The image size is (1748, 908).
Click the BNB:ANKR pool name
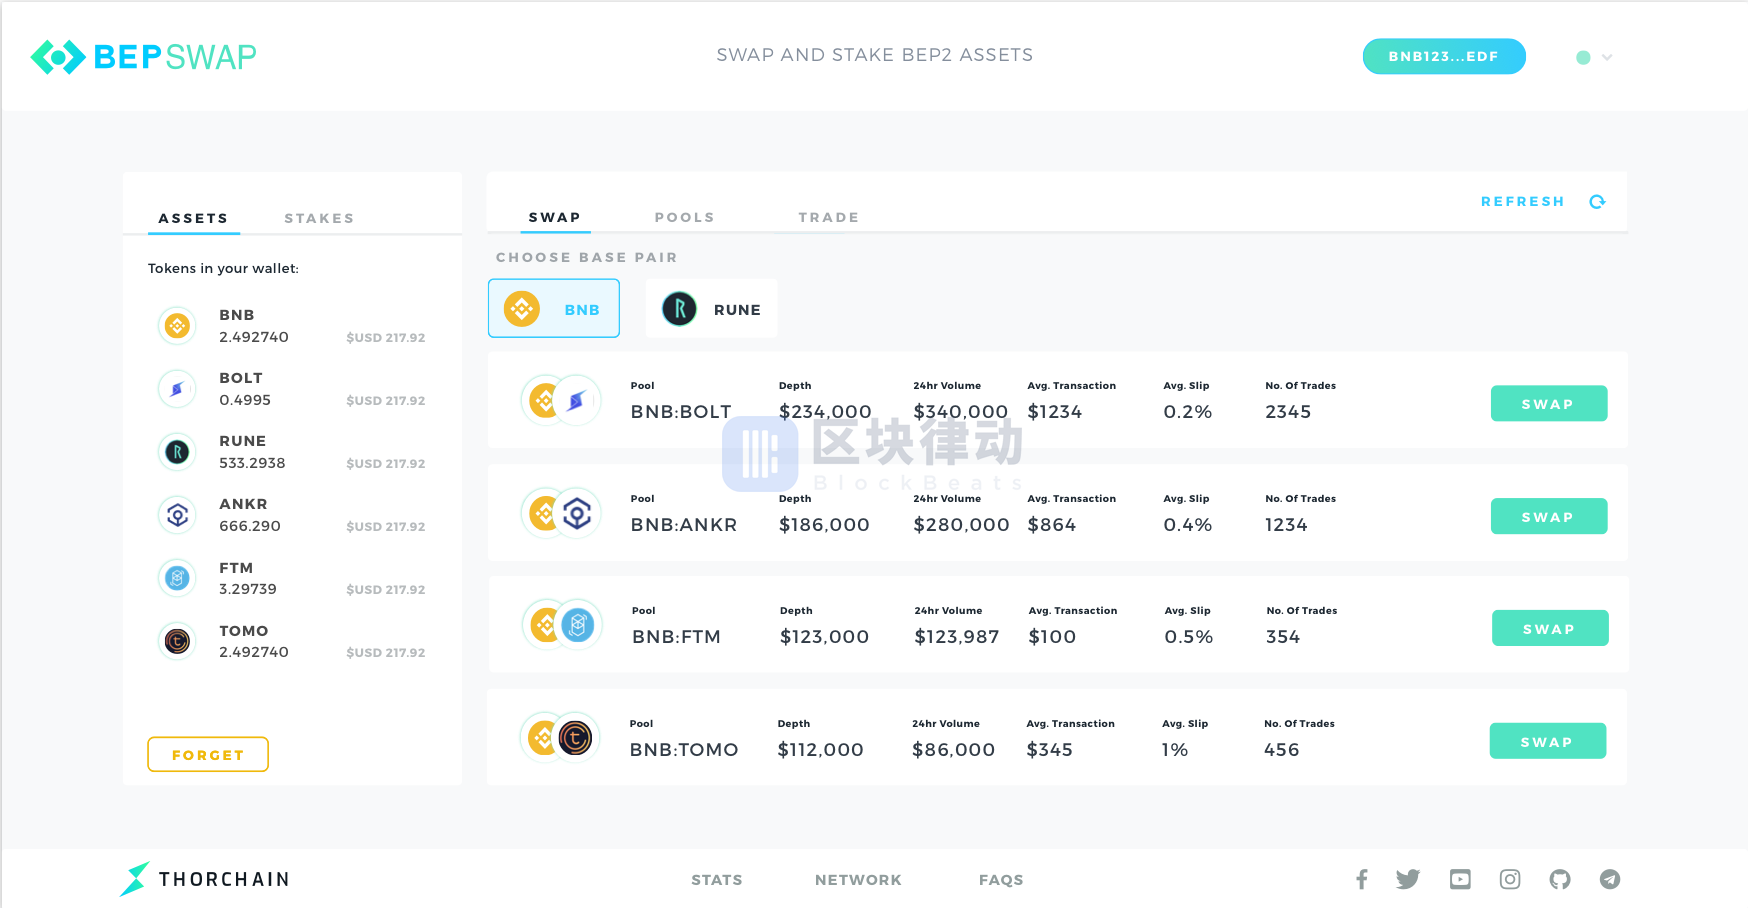click(684, 525)
